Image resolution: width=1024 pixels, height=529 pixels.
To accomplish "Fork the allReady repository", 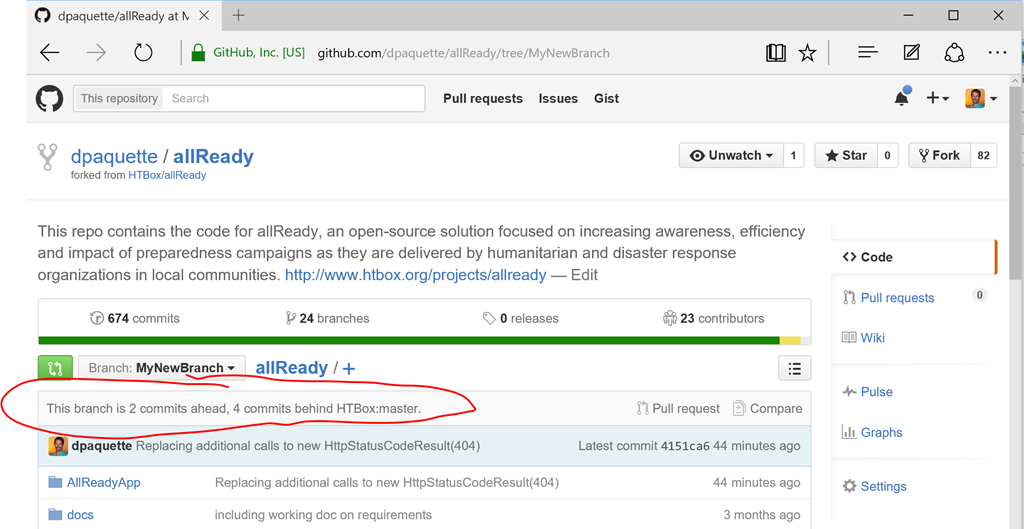I will [940, 155].
